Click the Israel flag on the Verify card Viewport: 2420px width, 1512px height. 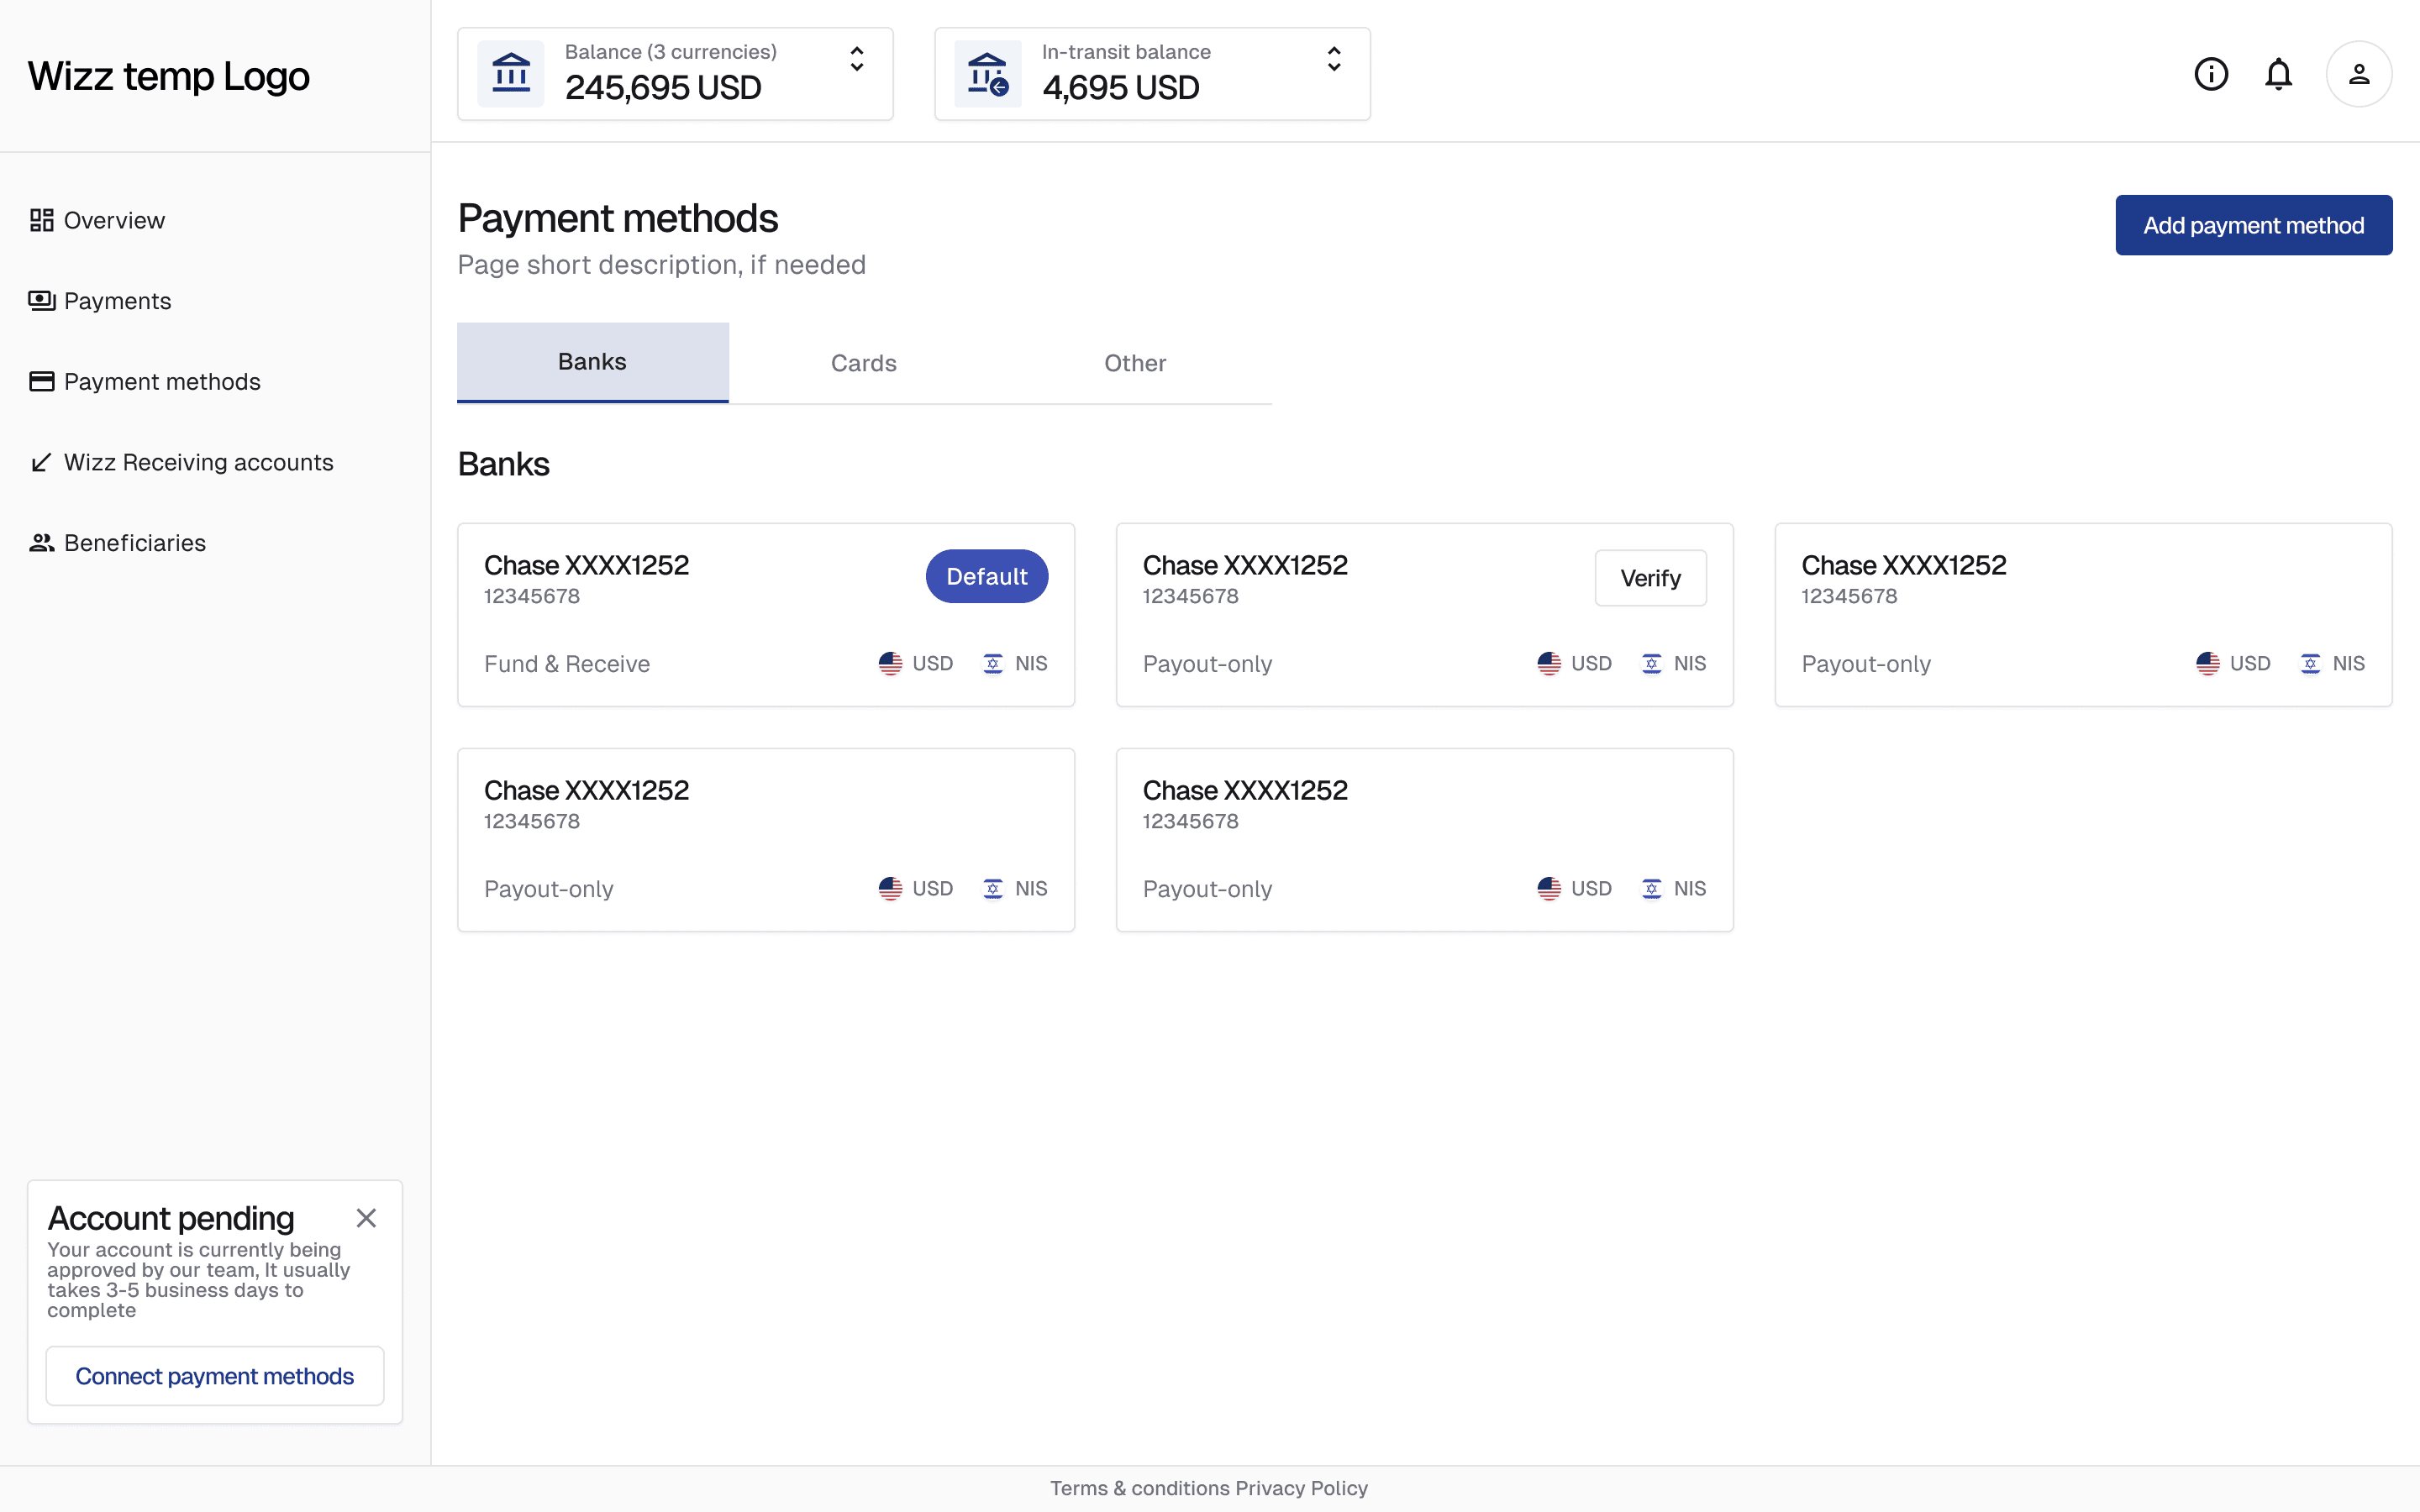(1652, 664)
